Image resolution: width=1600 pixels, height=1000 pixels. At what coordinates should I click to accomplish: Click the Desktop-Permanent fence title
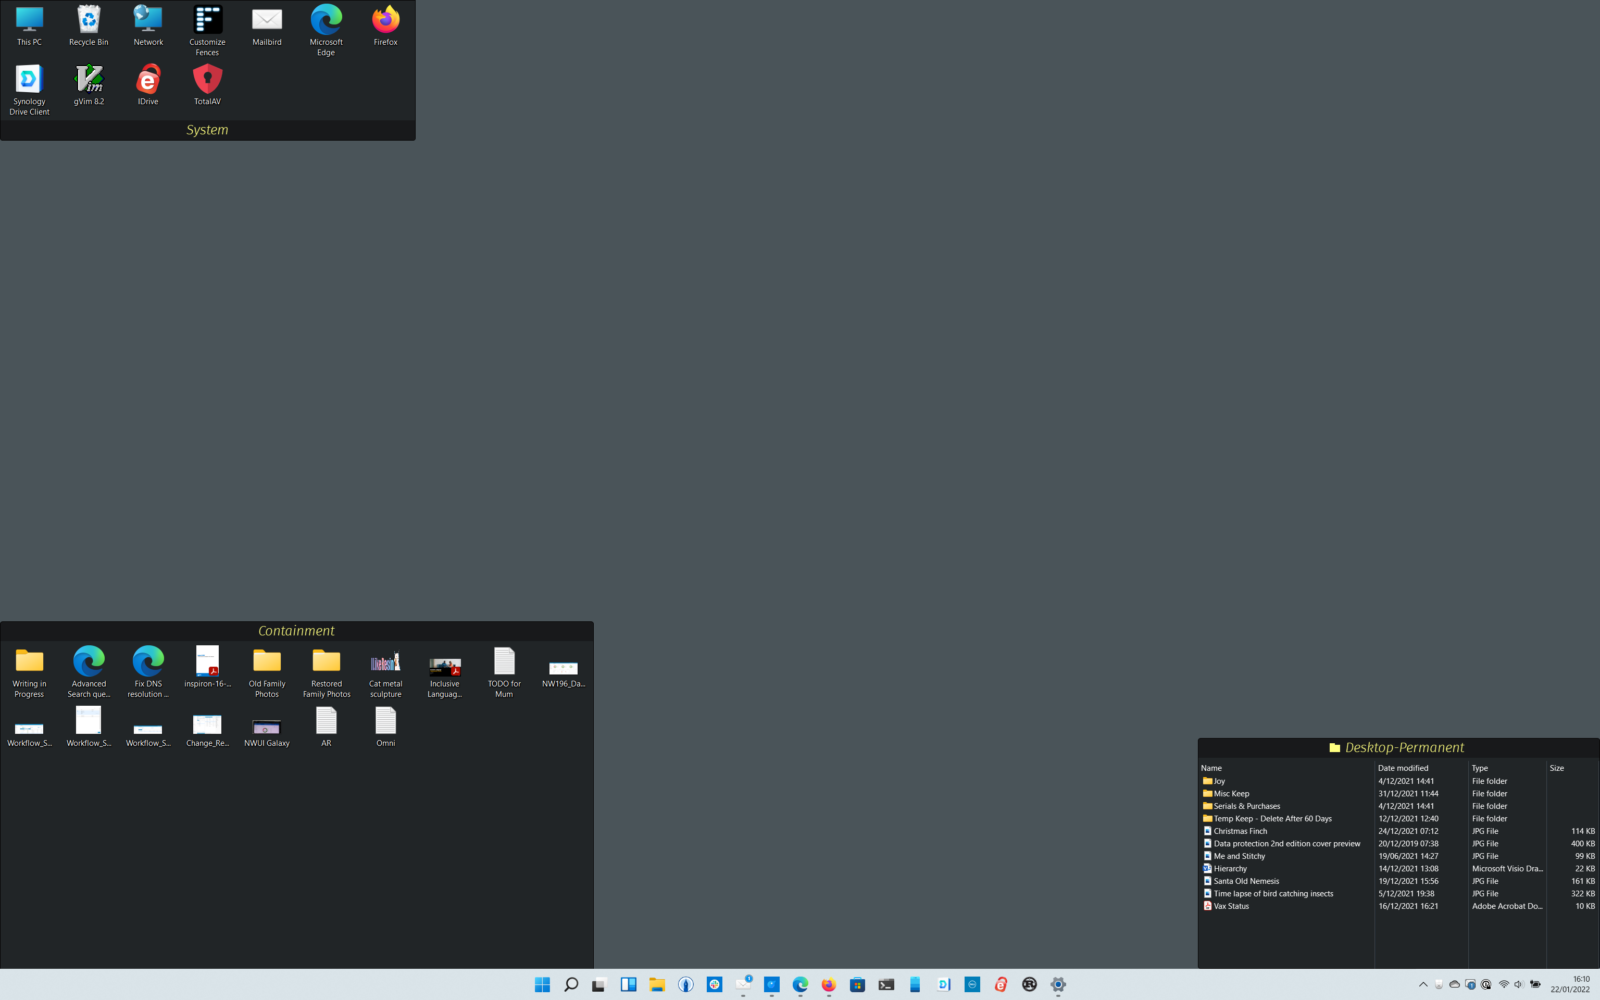pos(1403,747)
